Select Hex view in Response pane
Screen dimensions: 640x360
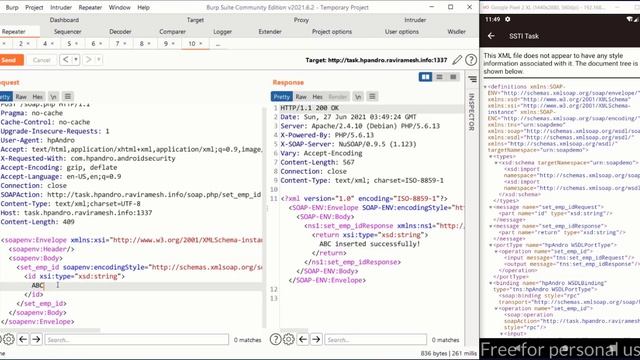point(318,97)
